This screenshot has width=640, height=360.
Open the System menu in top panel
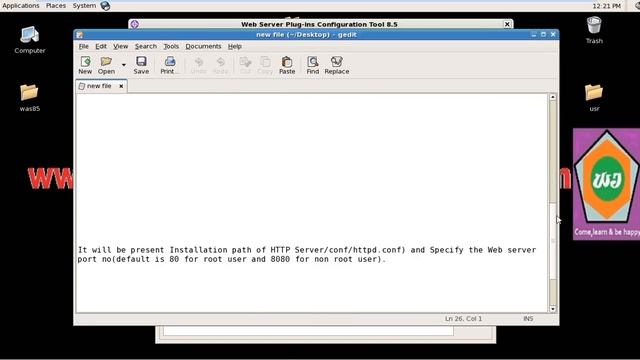point(84,6)
